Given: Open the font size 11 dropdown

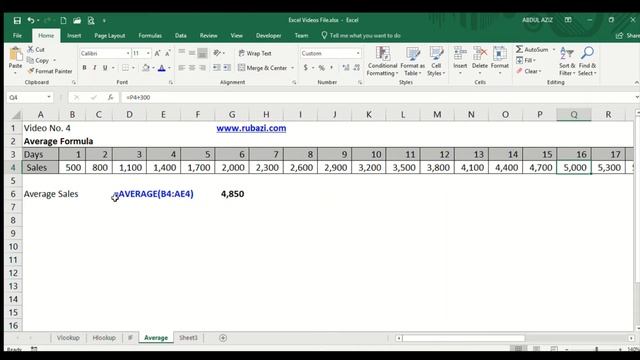Looking at the screenshot, I should [148, 53].
